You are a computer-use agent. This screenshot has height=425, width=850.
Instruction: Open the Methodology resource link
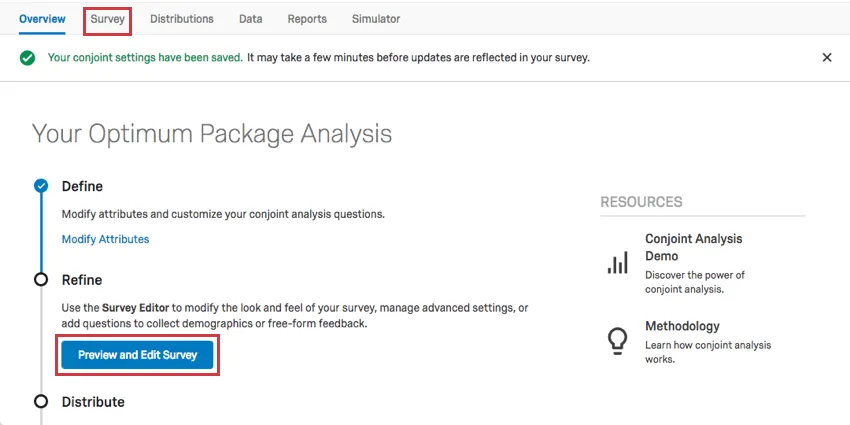[x=682, y=326]
